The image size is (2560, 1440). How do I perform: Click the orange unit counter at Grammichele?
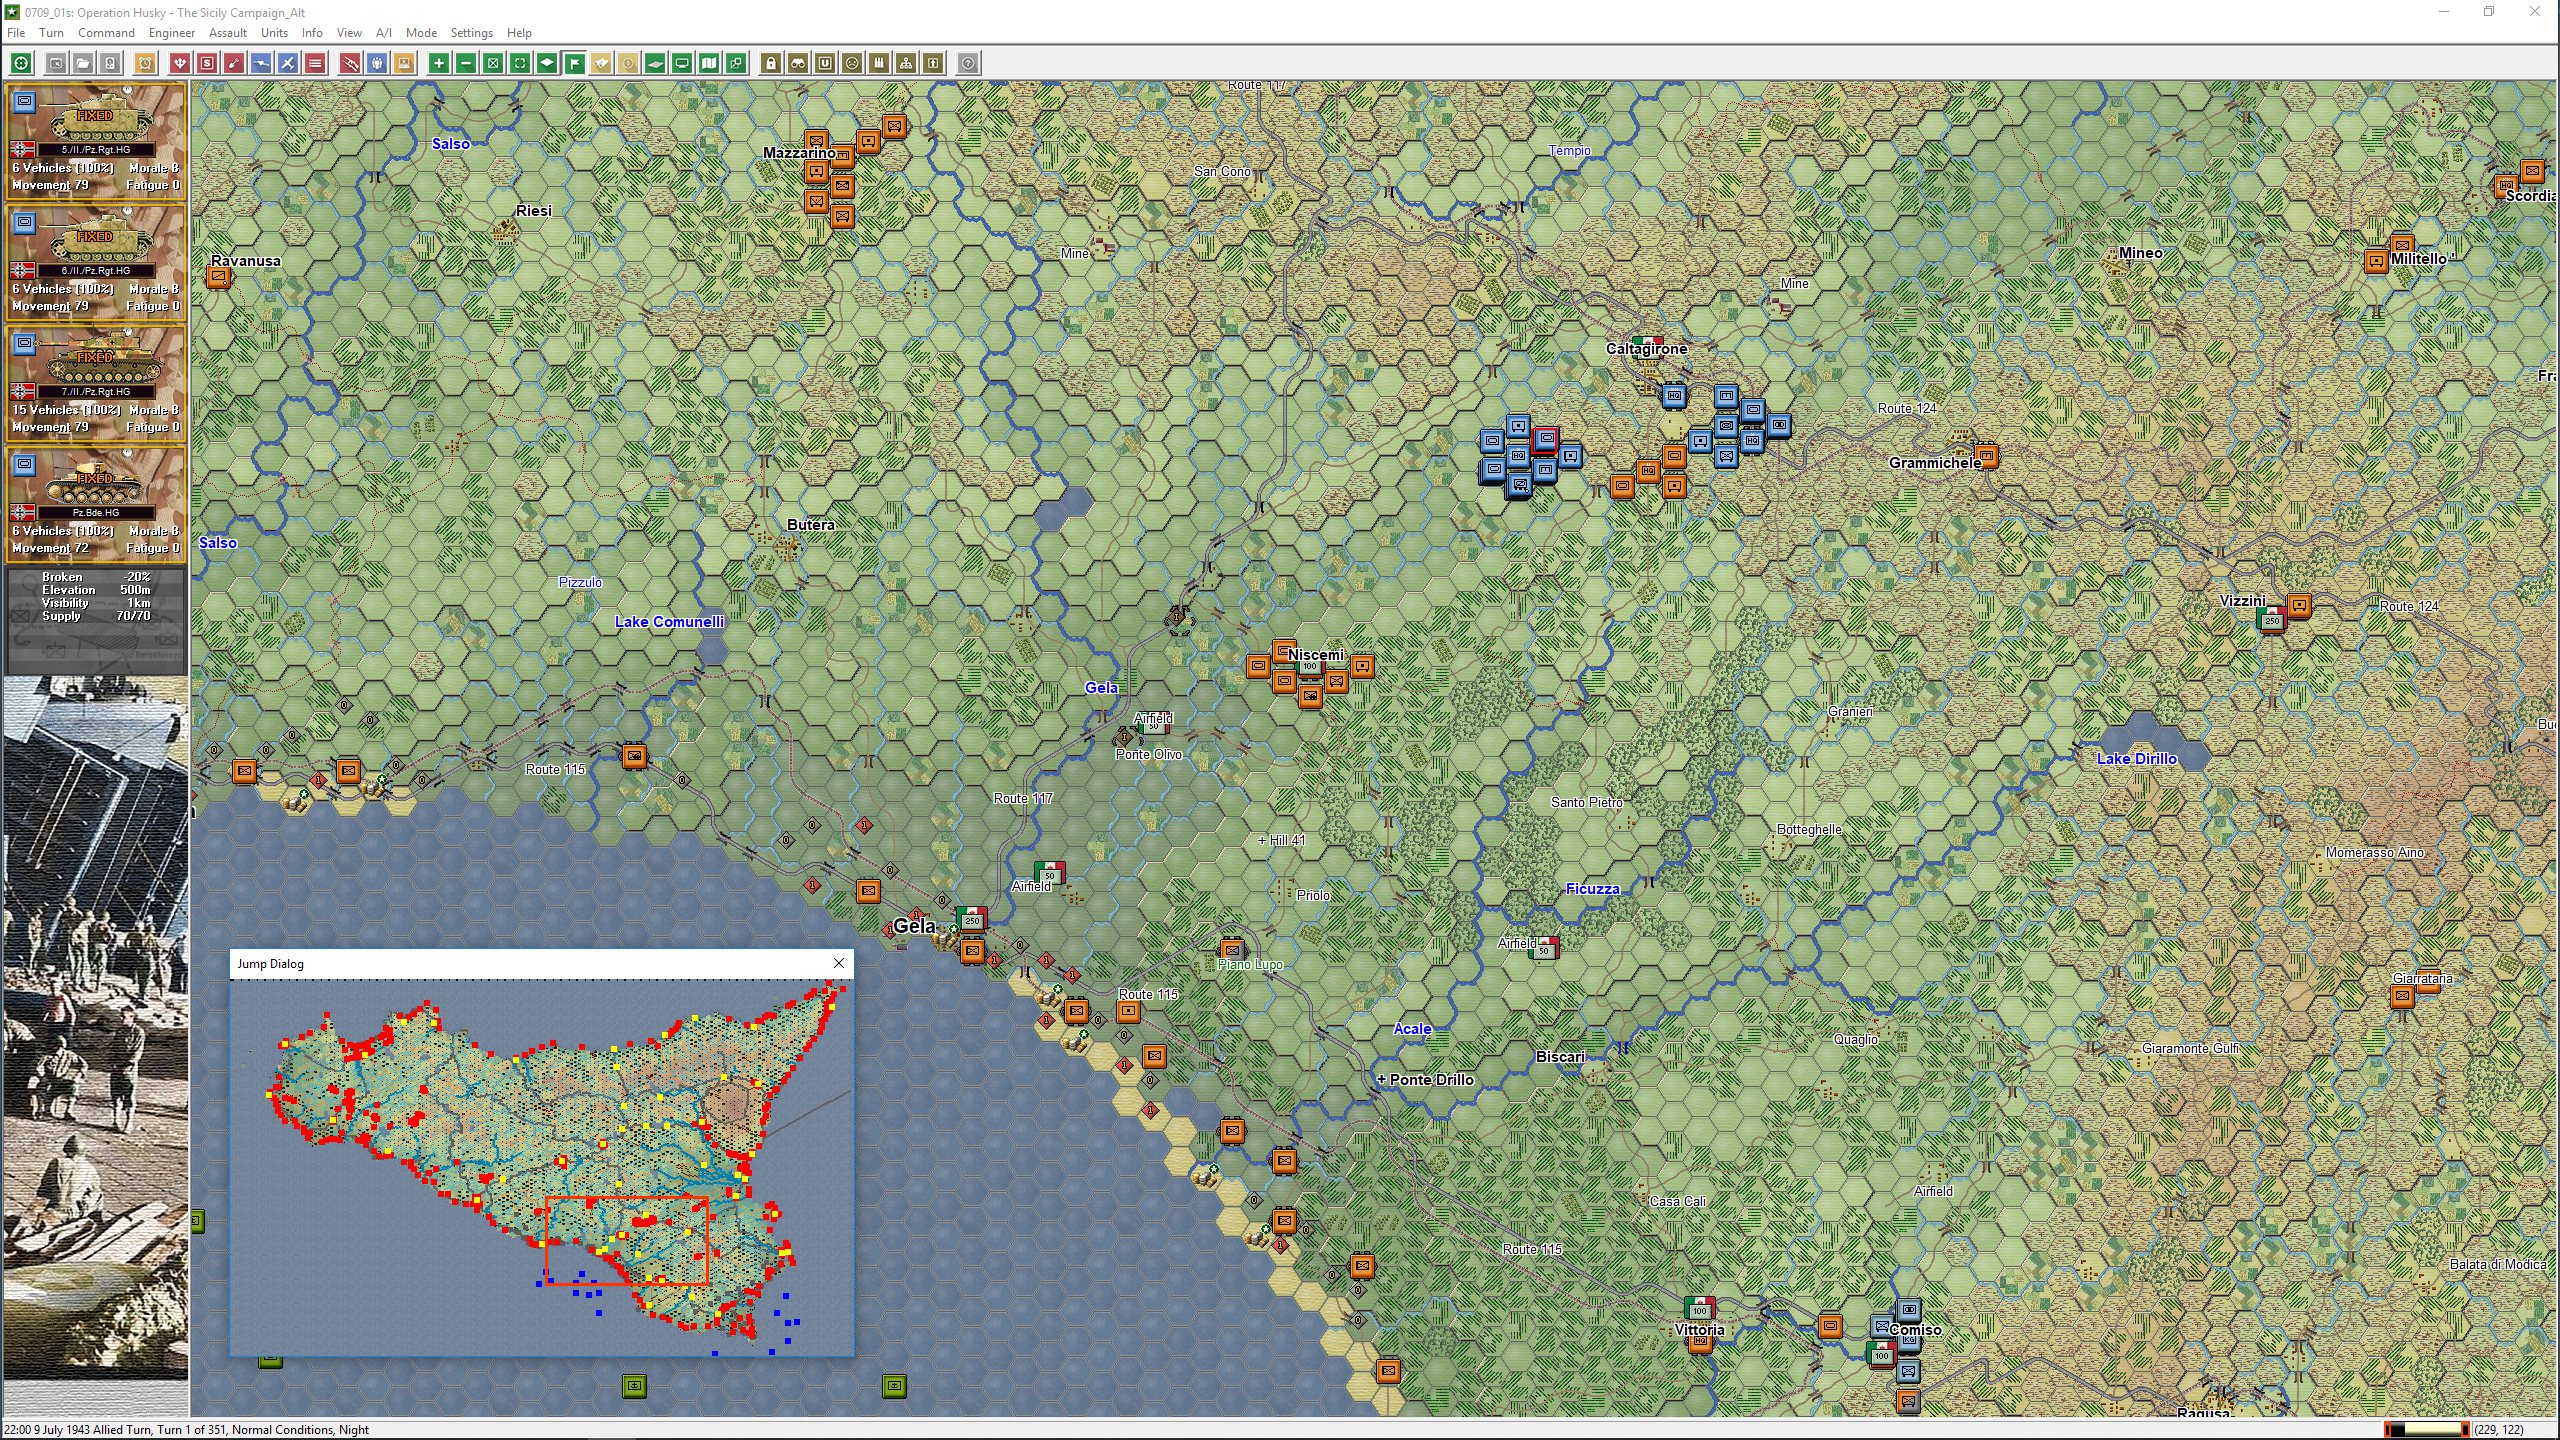tap(1987, 456)
